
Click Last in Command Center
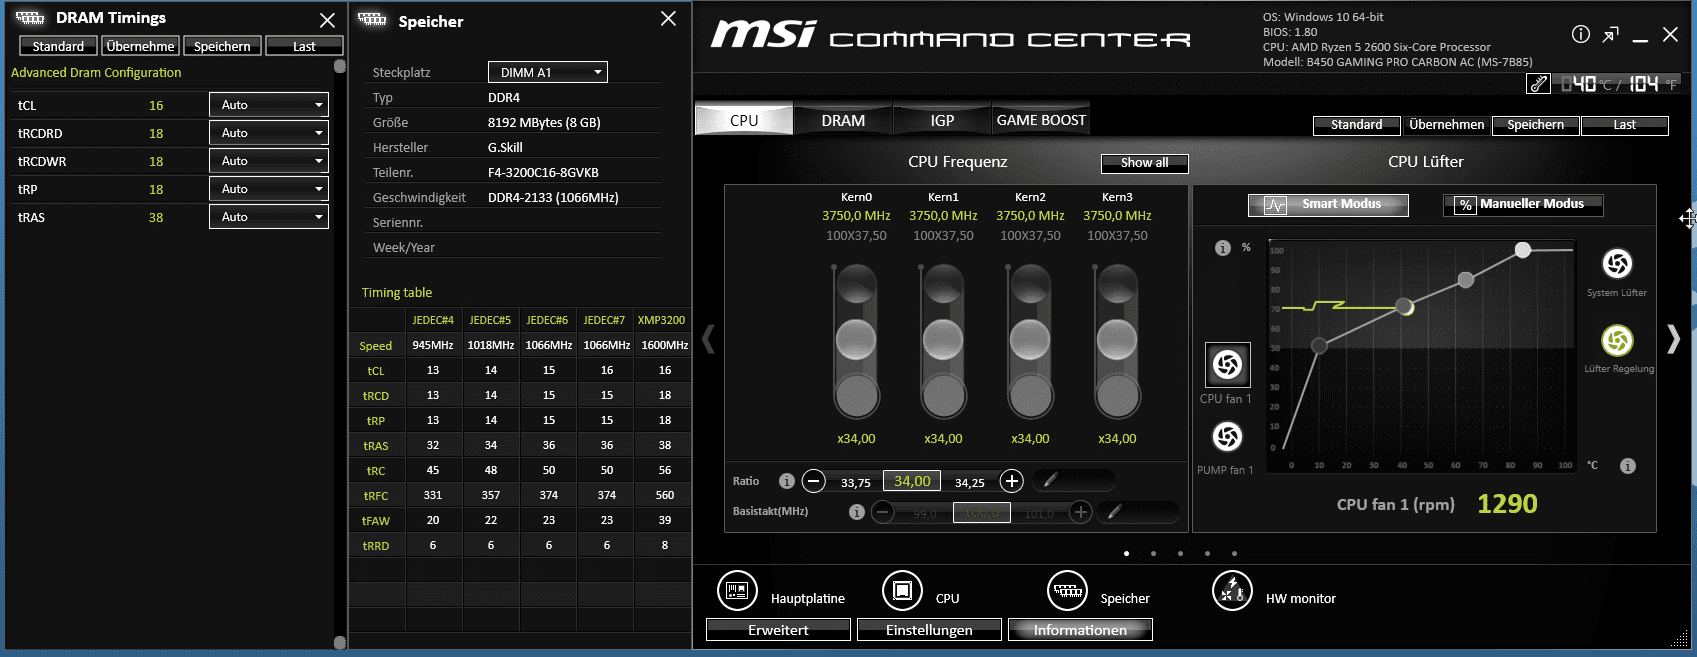(1625, 125)
